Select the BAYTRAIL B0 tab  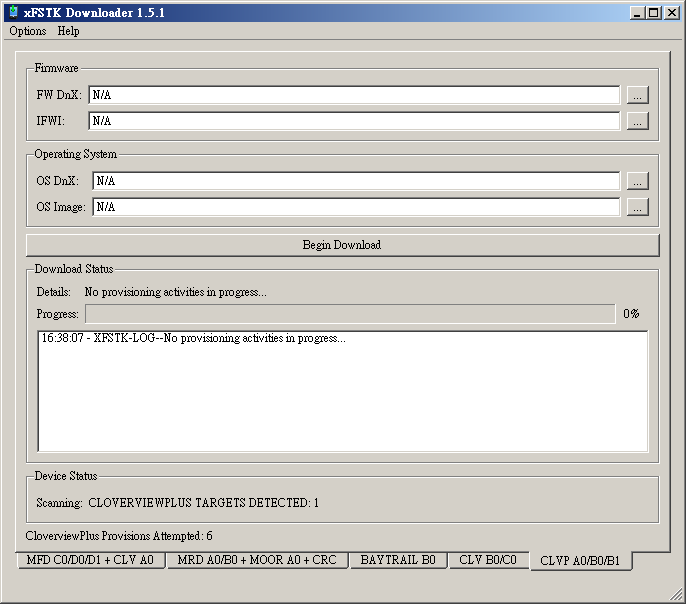click(x=398, y=560)
